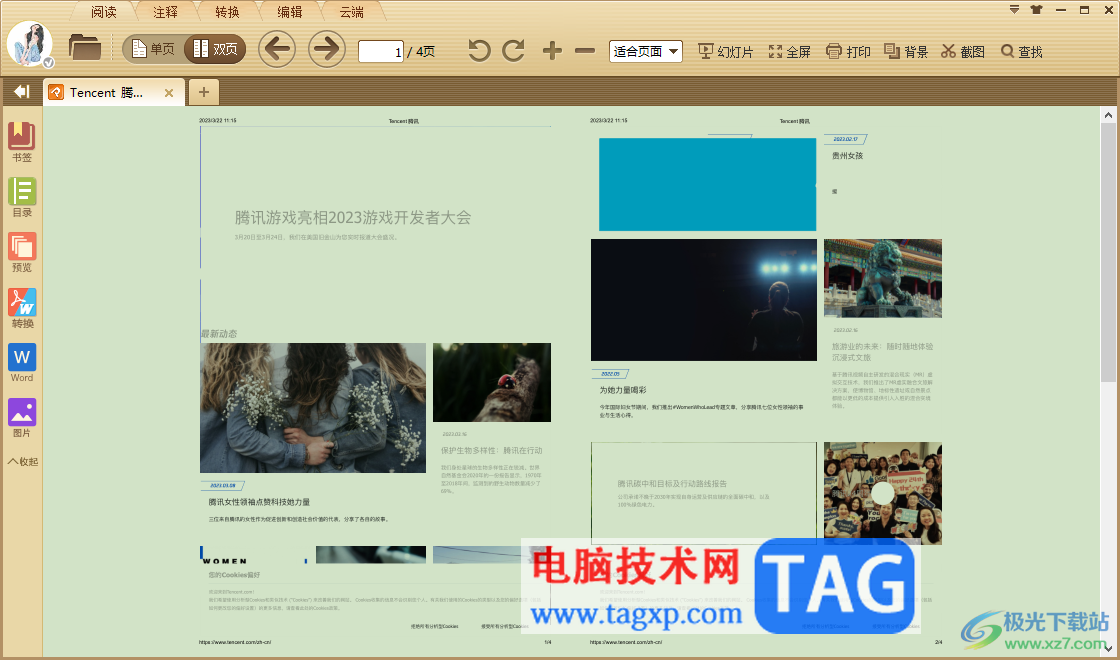
Task: Go to the 云端 tab
Action: pos(351,12)
